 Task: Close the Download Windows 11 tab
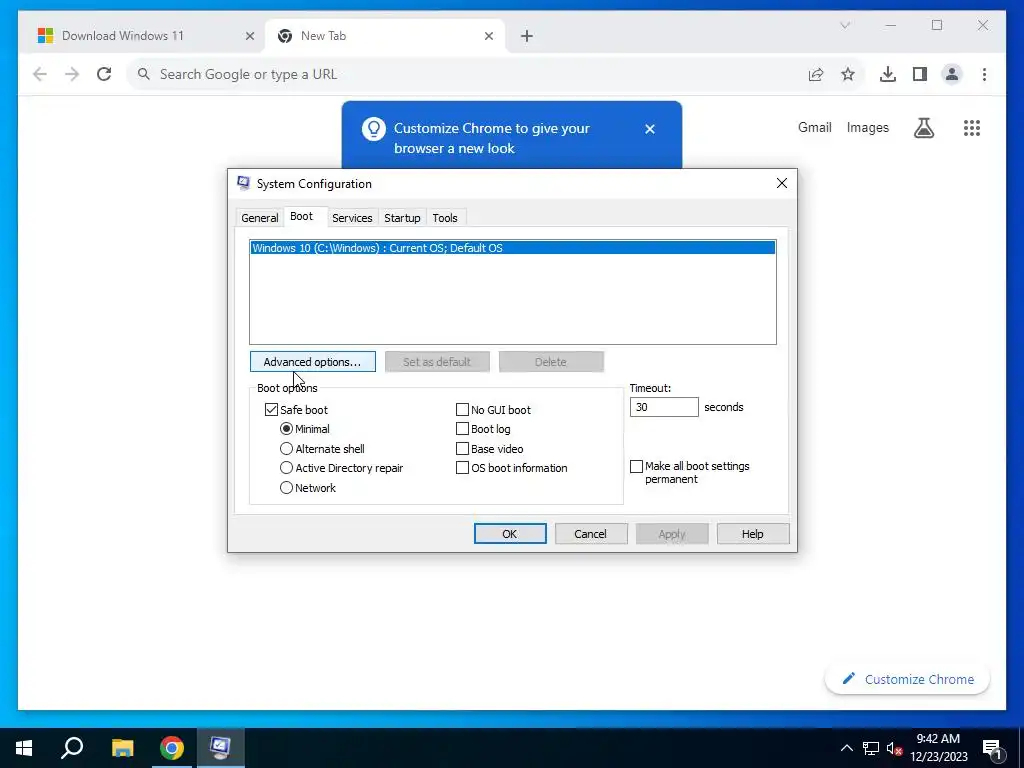pos(249,36)
